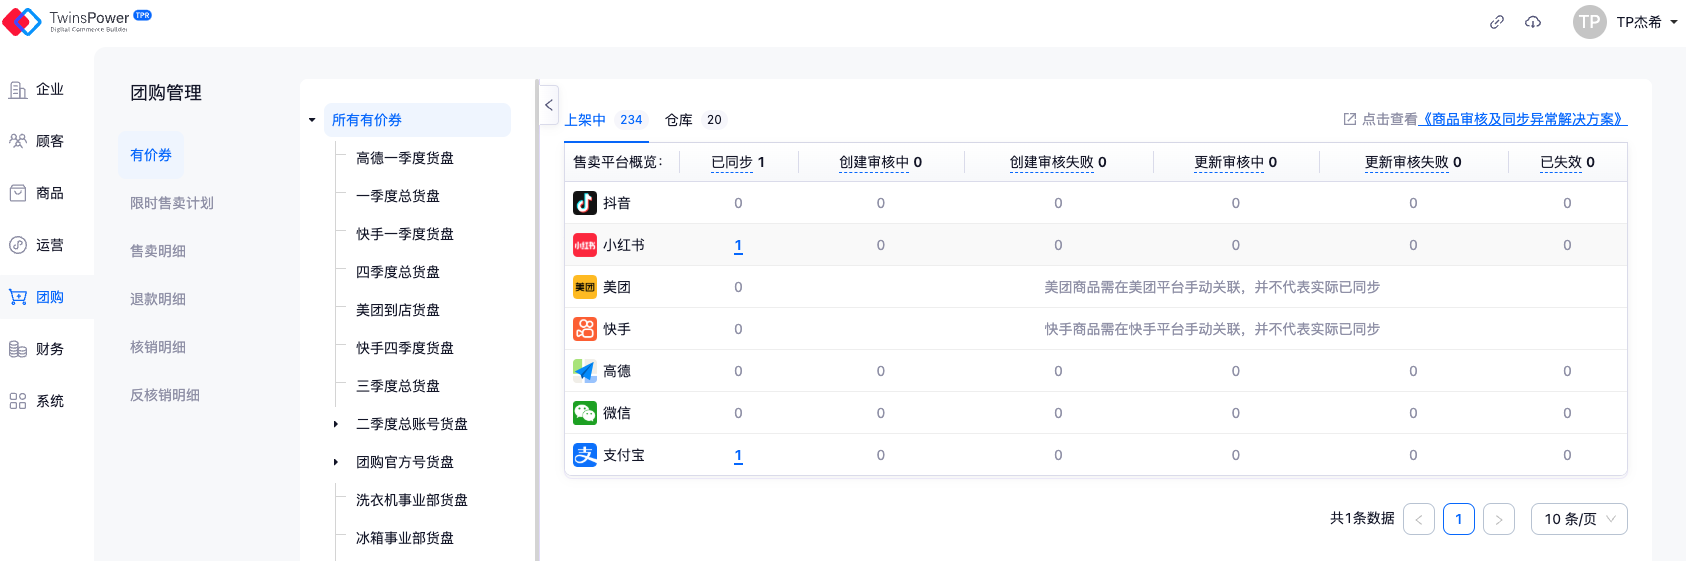Click the cloud download icon
The width and height of the screenshot is (1686, 561).
tap(1532, 22)
